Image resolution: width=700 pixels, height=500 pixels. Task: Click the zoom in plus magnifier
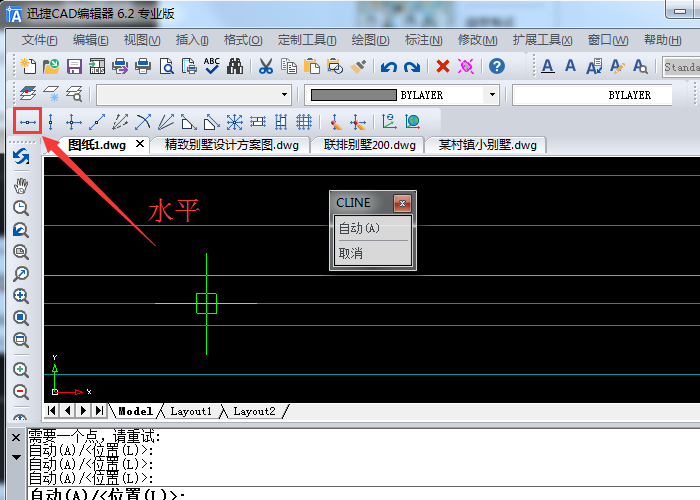click(20, 370)
